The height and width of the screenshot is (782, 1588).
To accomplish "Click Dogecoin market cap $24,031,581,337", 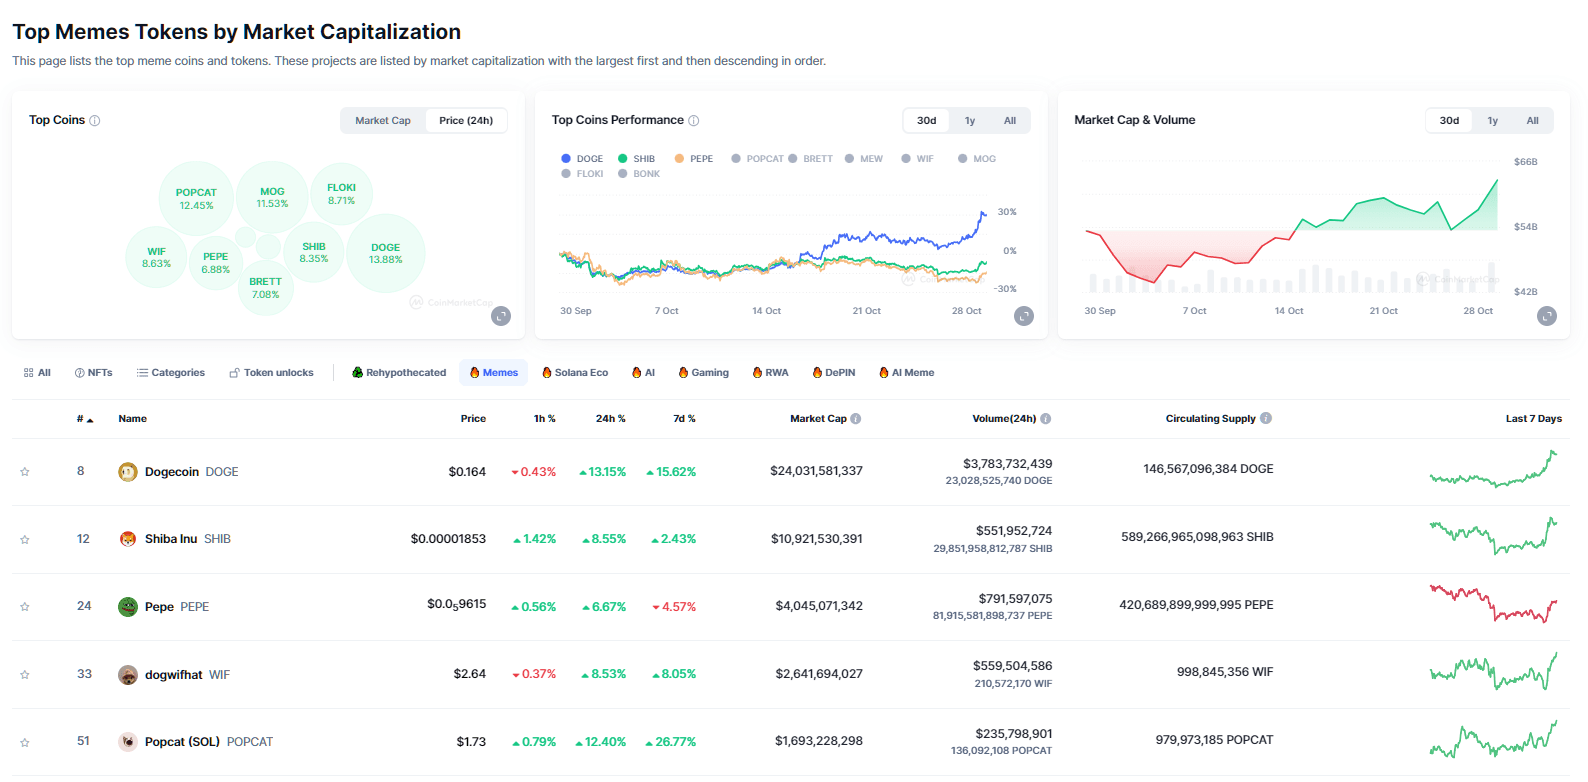I will (816, 471).
